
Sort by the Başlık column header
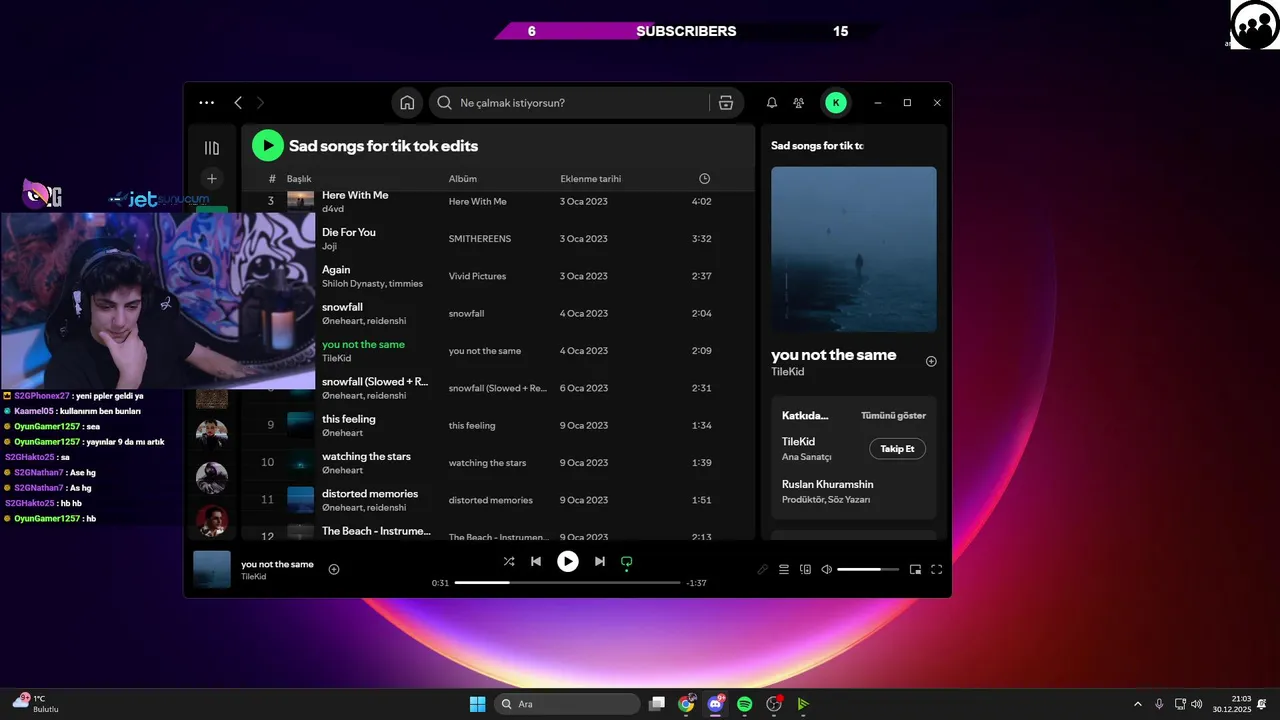(x=299, y=179)
